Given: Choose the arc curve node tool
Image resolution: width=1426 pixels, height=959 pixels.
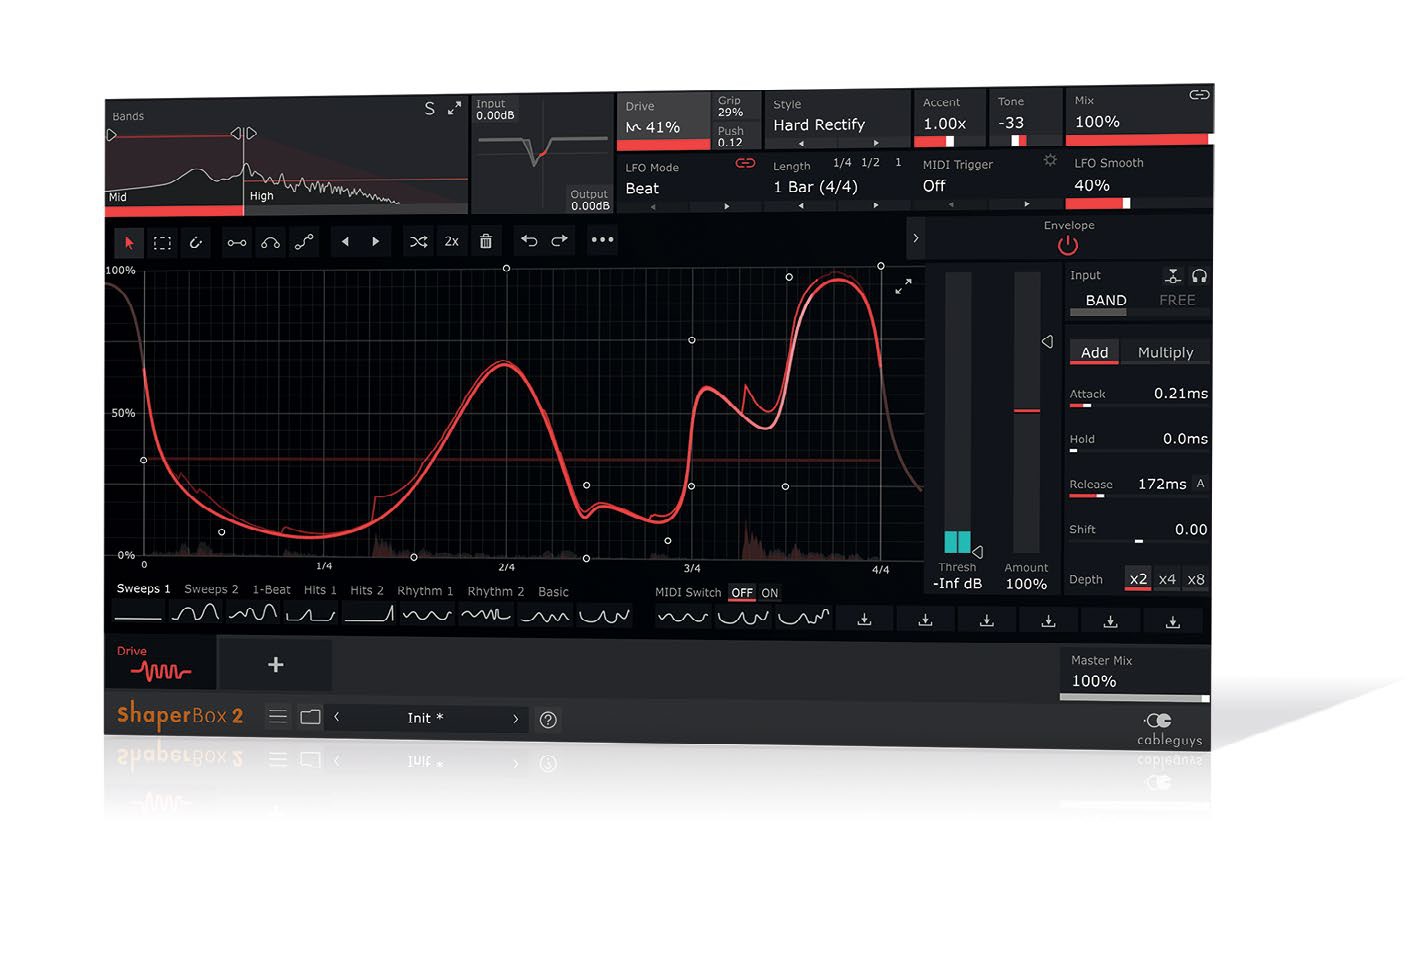Looking at the screenshot, I should coord(270,242).
